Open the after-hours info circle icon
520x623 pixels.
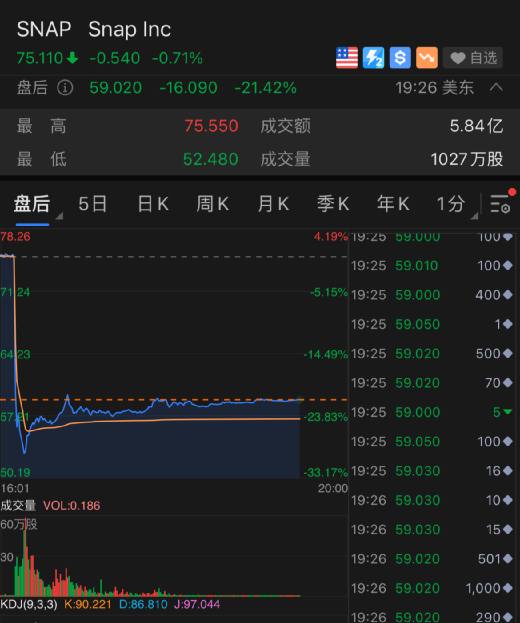point(65,88)
